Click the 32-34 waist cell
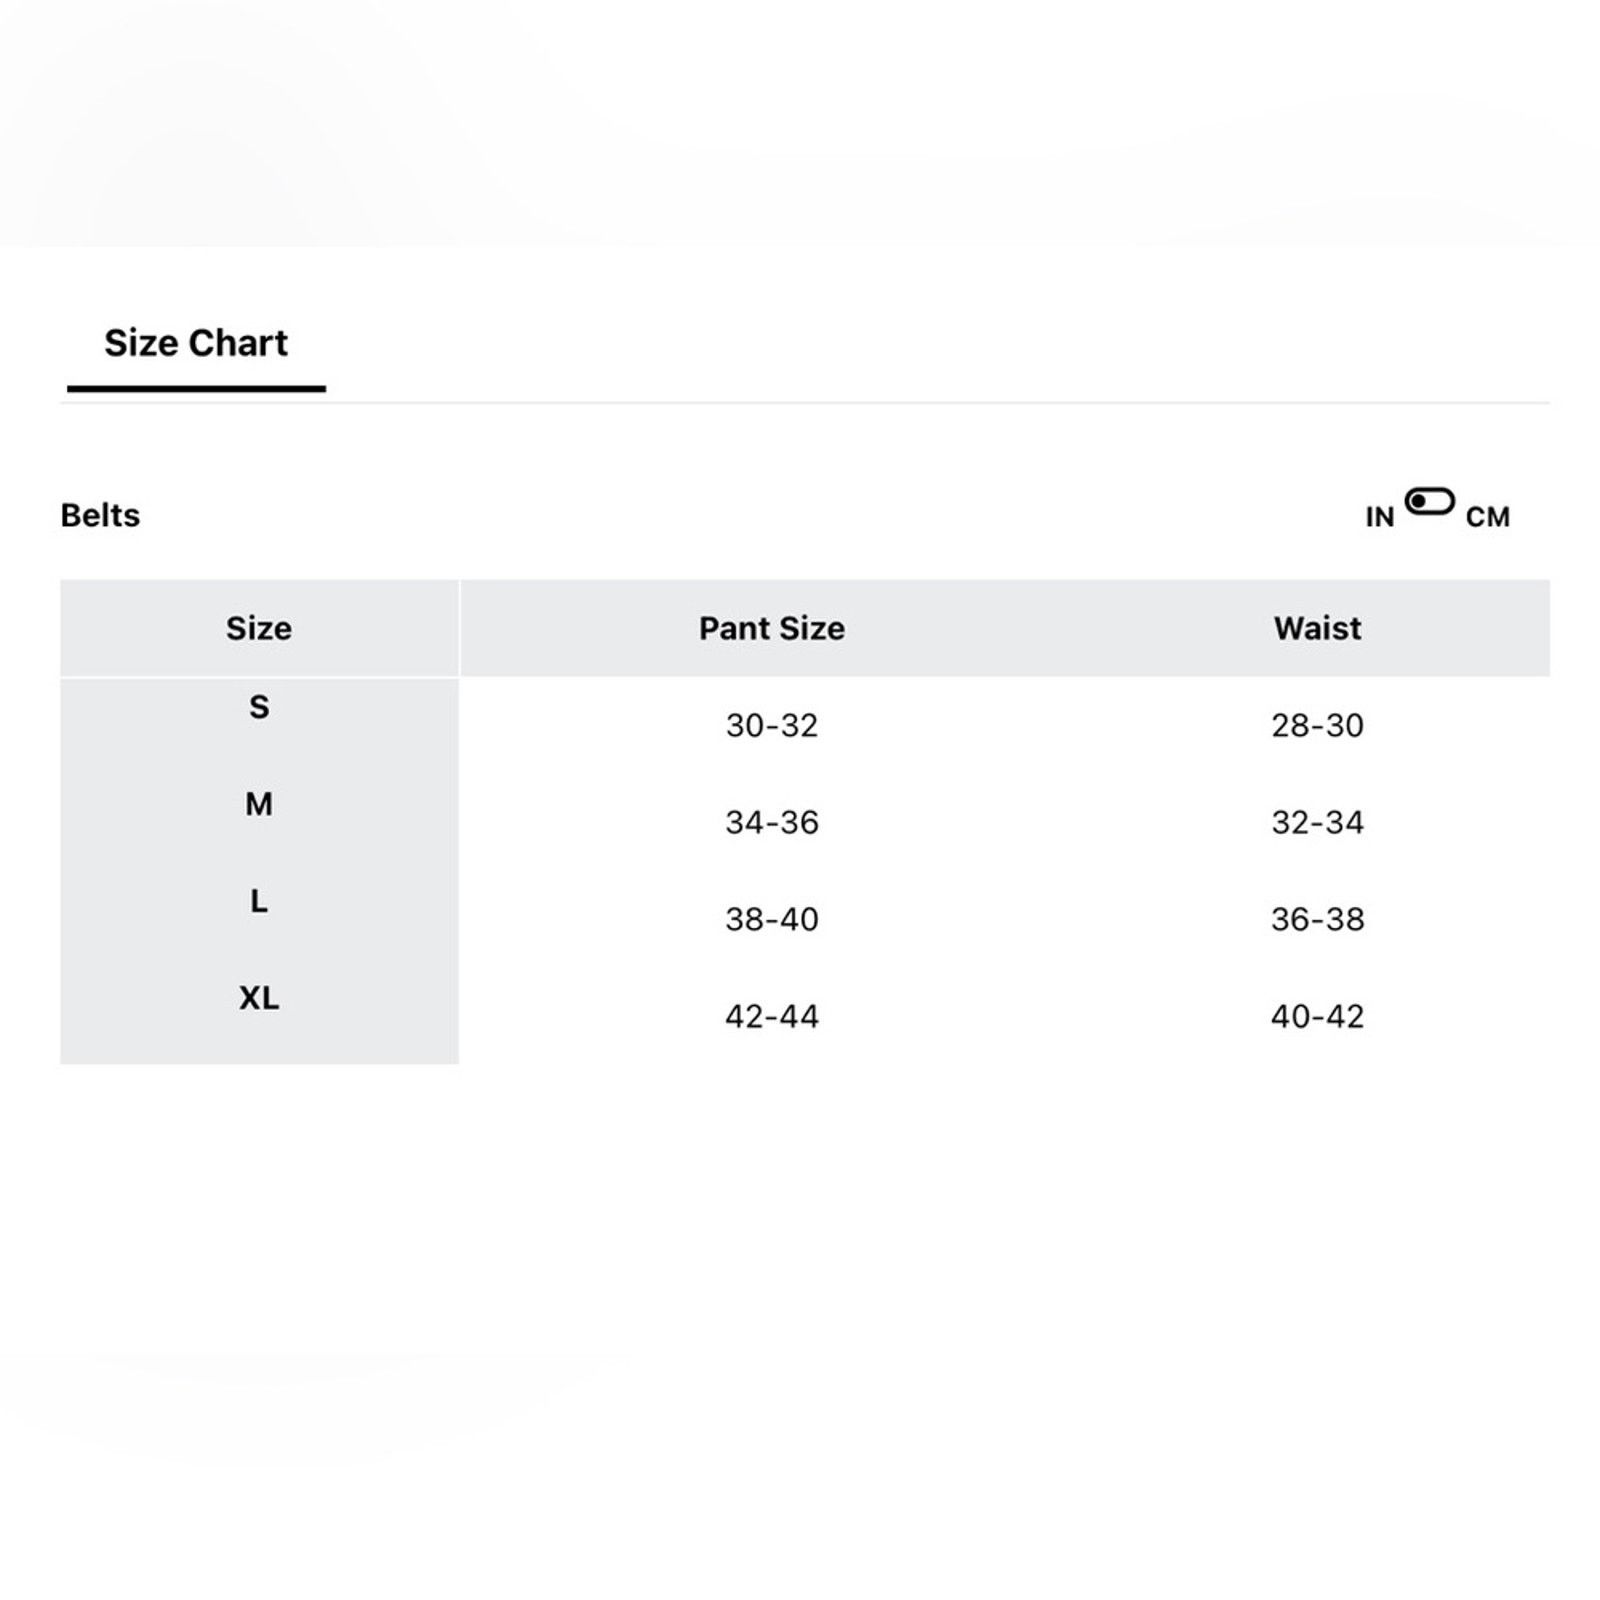Viewport: 1600px width, 1600px height. pyautogui.click(x=1317, y=822)
